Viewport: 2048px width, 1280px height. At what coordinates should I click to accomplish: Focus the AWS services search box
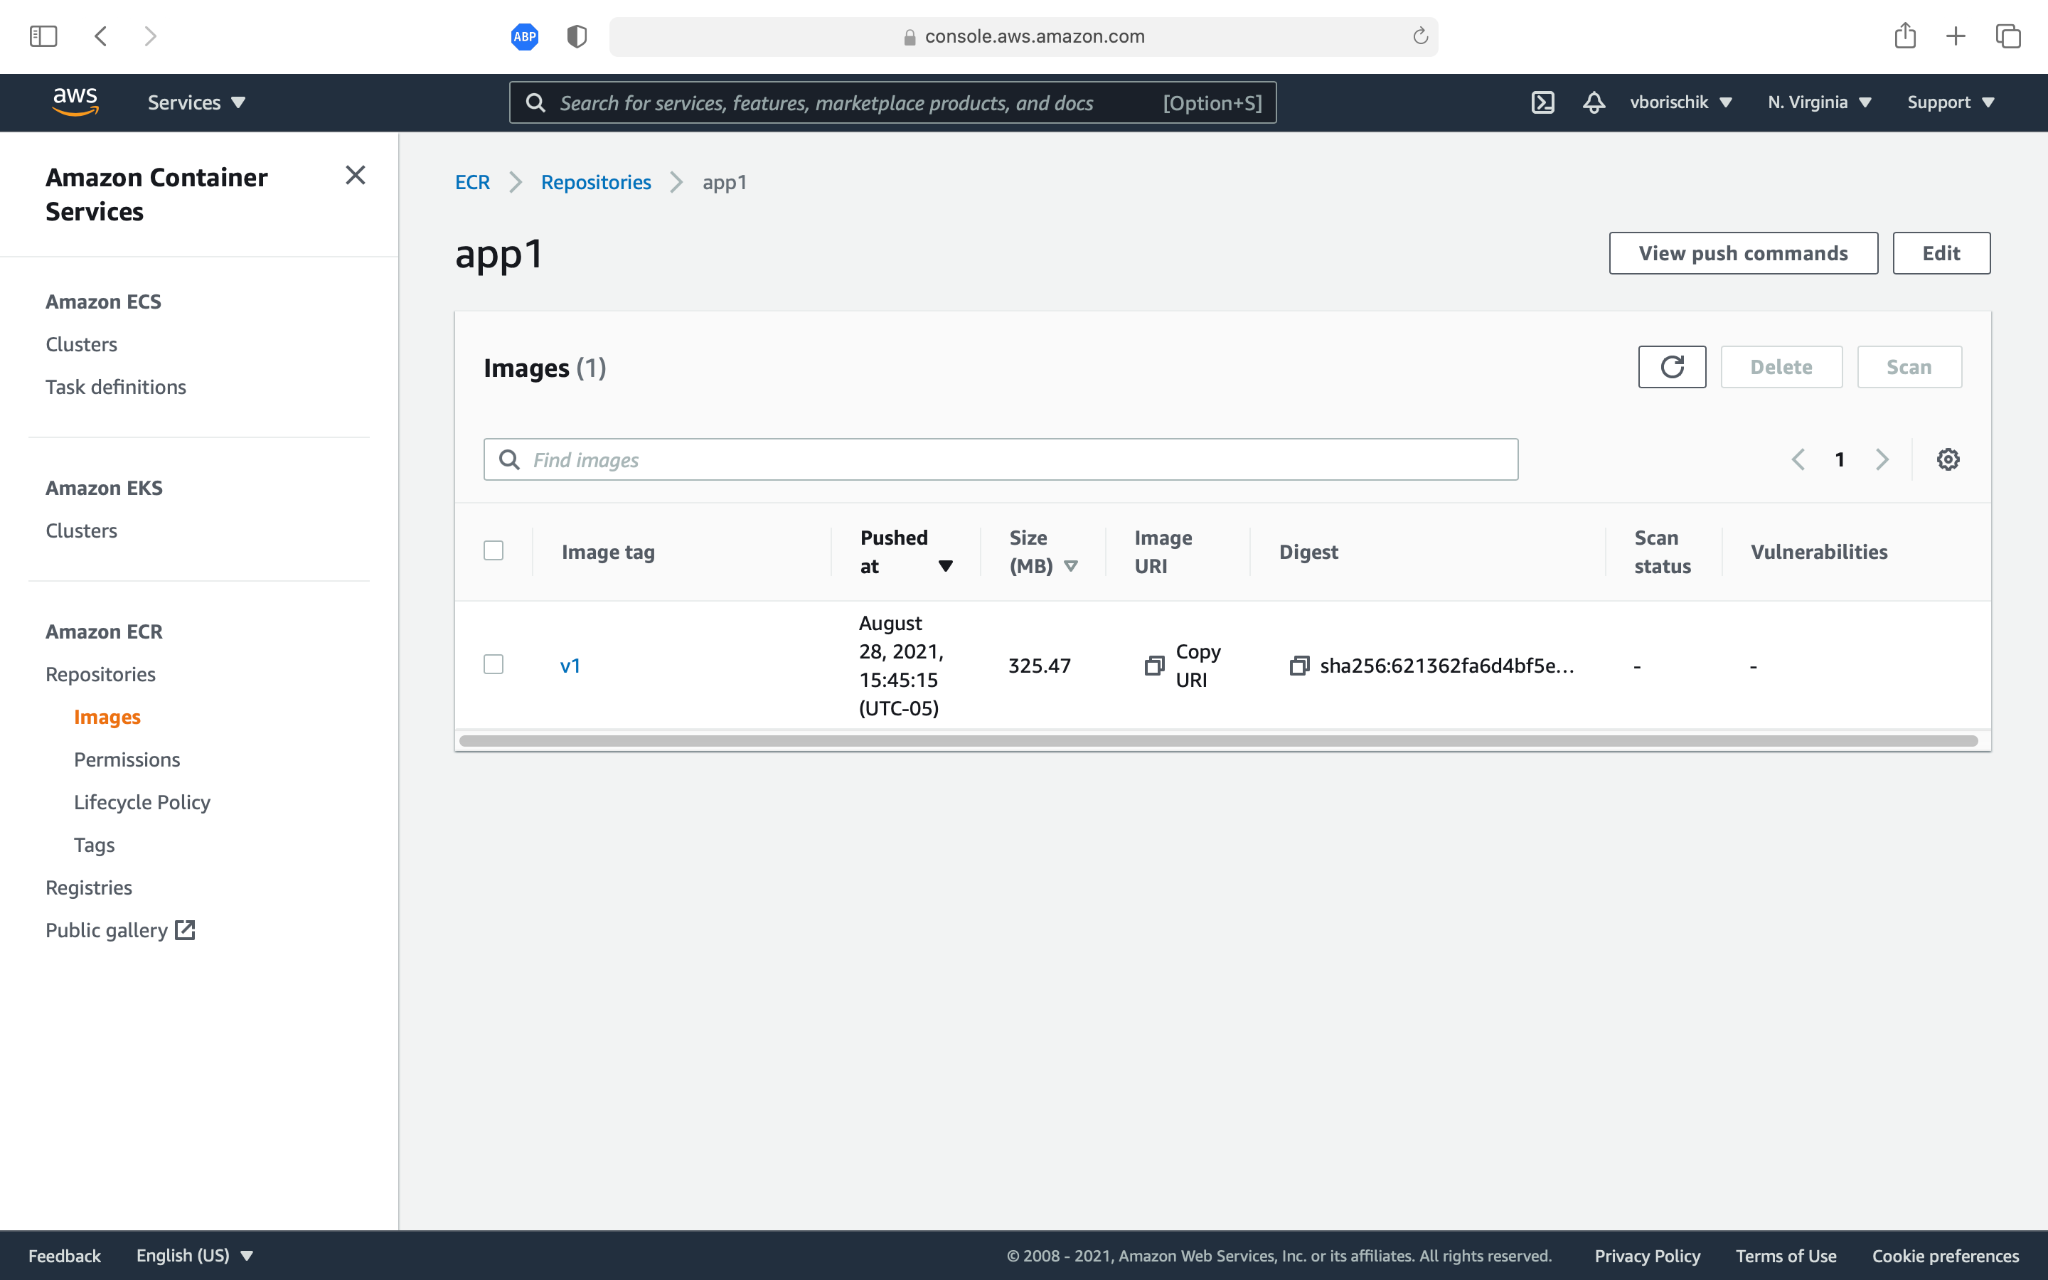[892, 102]
